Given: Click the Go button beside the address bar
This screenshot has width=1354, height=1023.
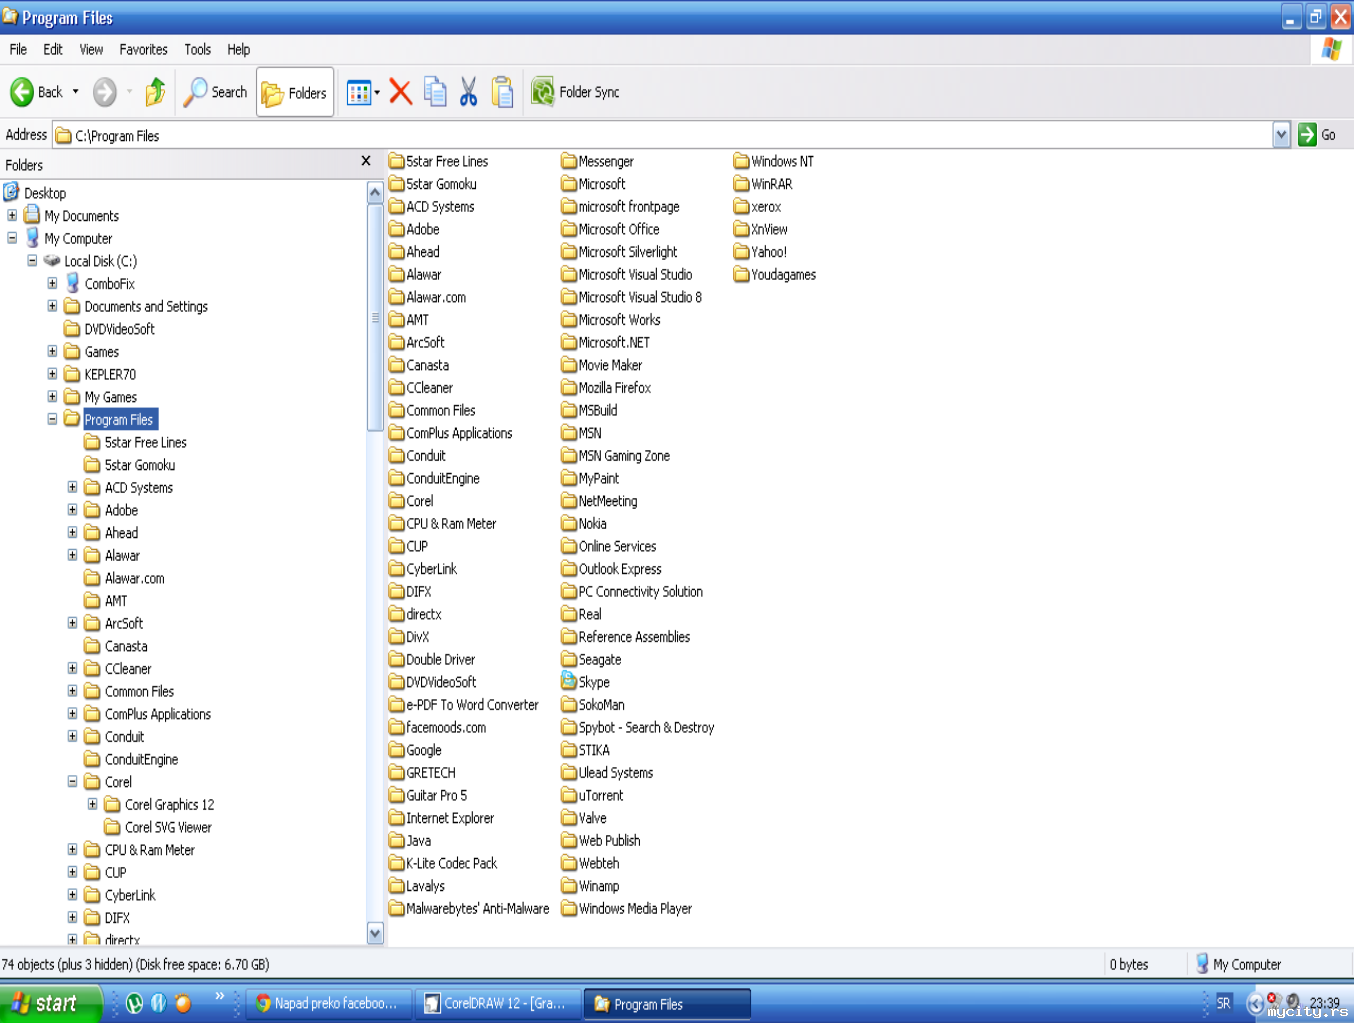Looking at the screenshot, I should click(1317, 135).
